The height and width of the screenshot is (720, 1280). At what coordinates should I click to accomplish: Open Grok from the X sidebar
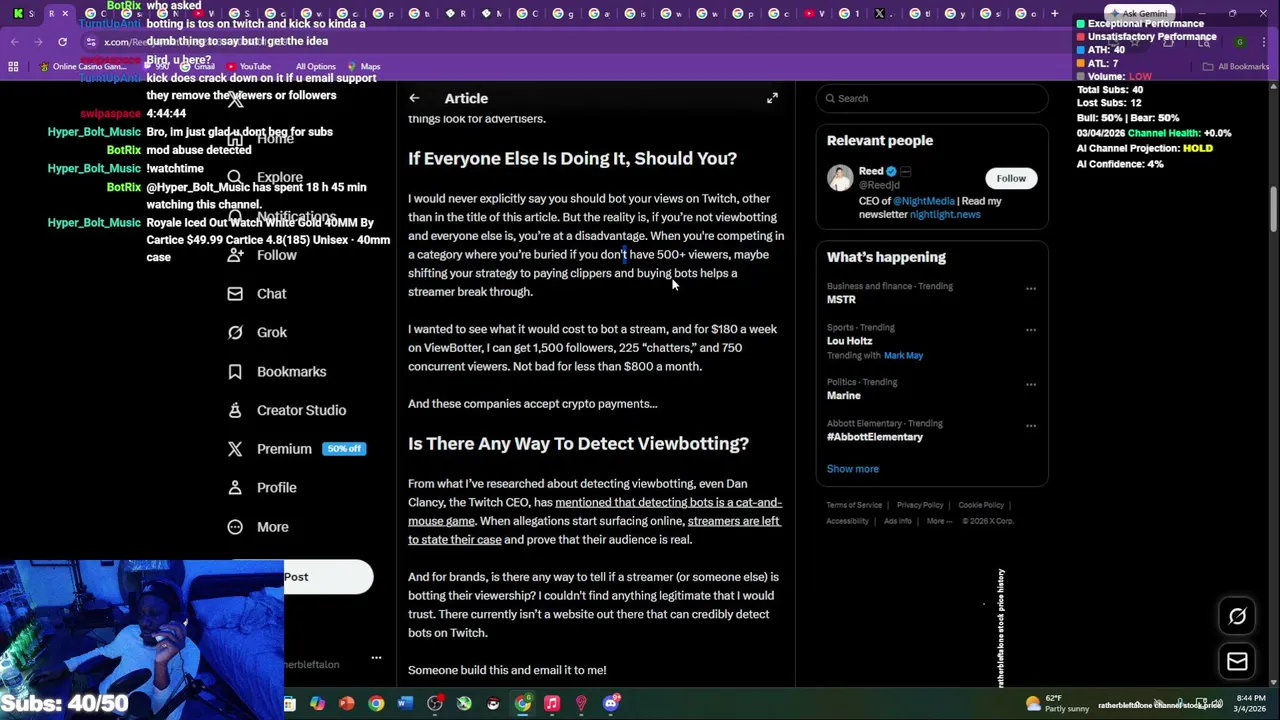pyautogui.click(x=257, y=332)
